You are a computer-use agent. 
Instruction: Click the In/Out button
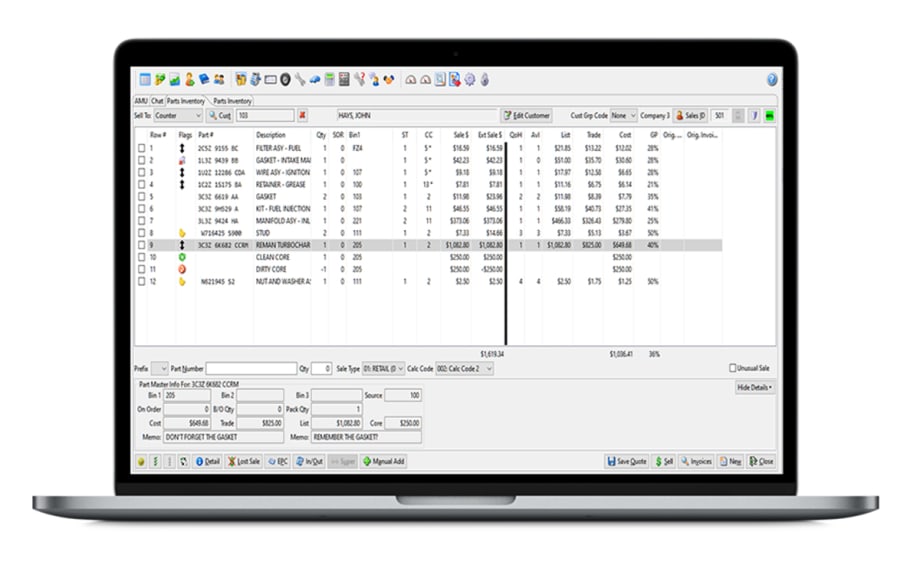tap(310, 462)
